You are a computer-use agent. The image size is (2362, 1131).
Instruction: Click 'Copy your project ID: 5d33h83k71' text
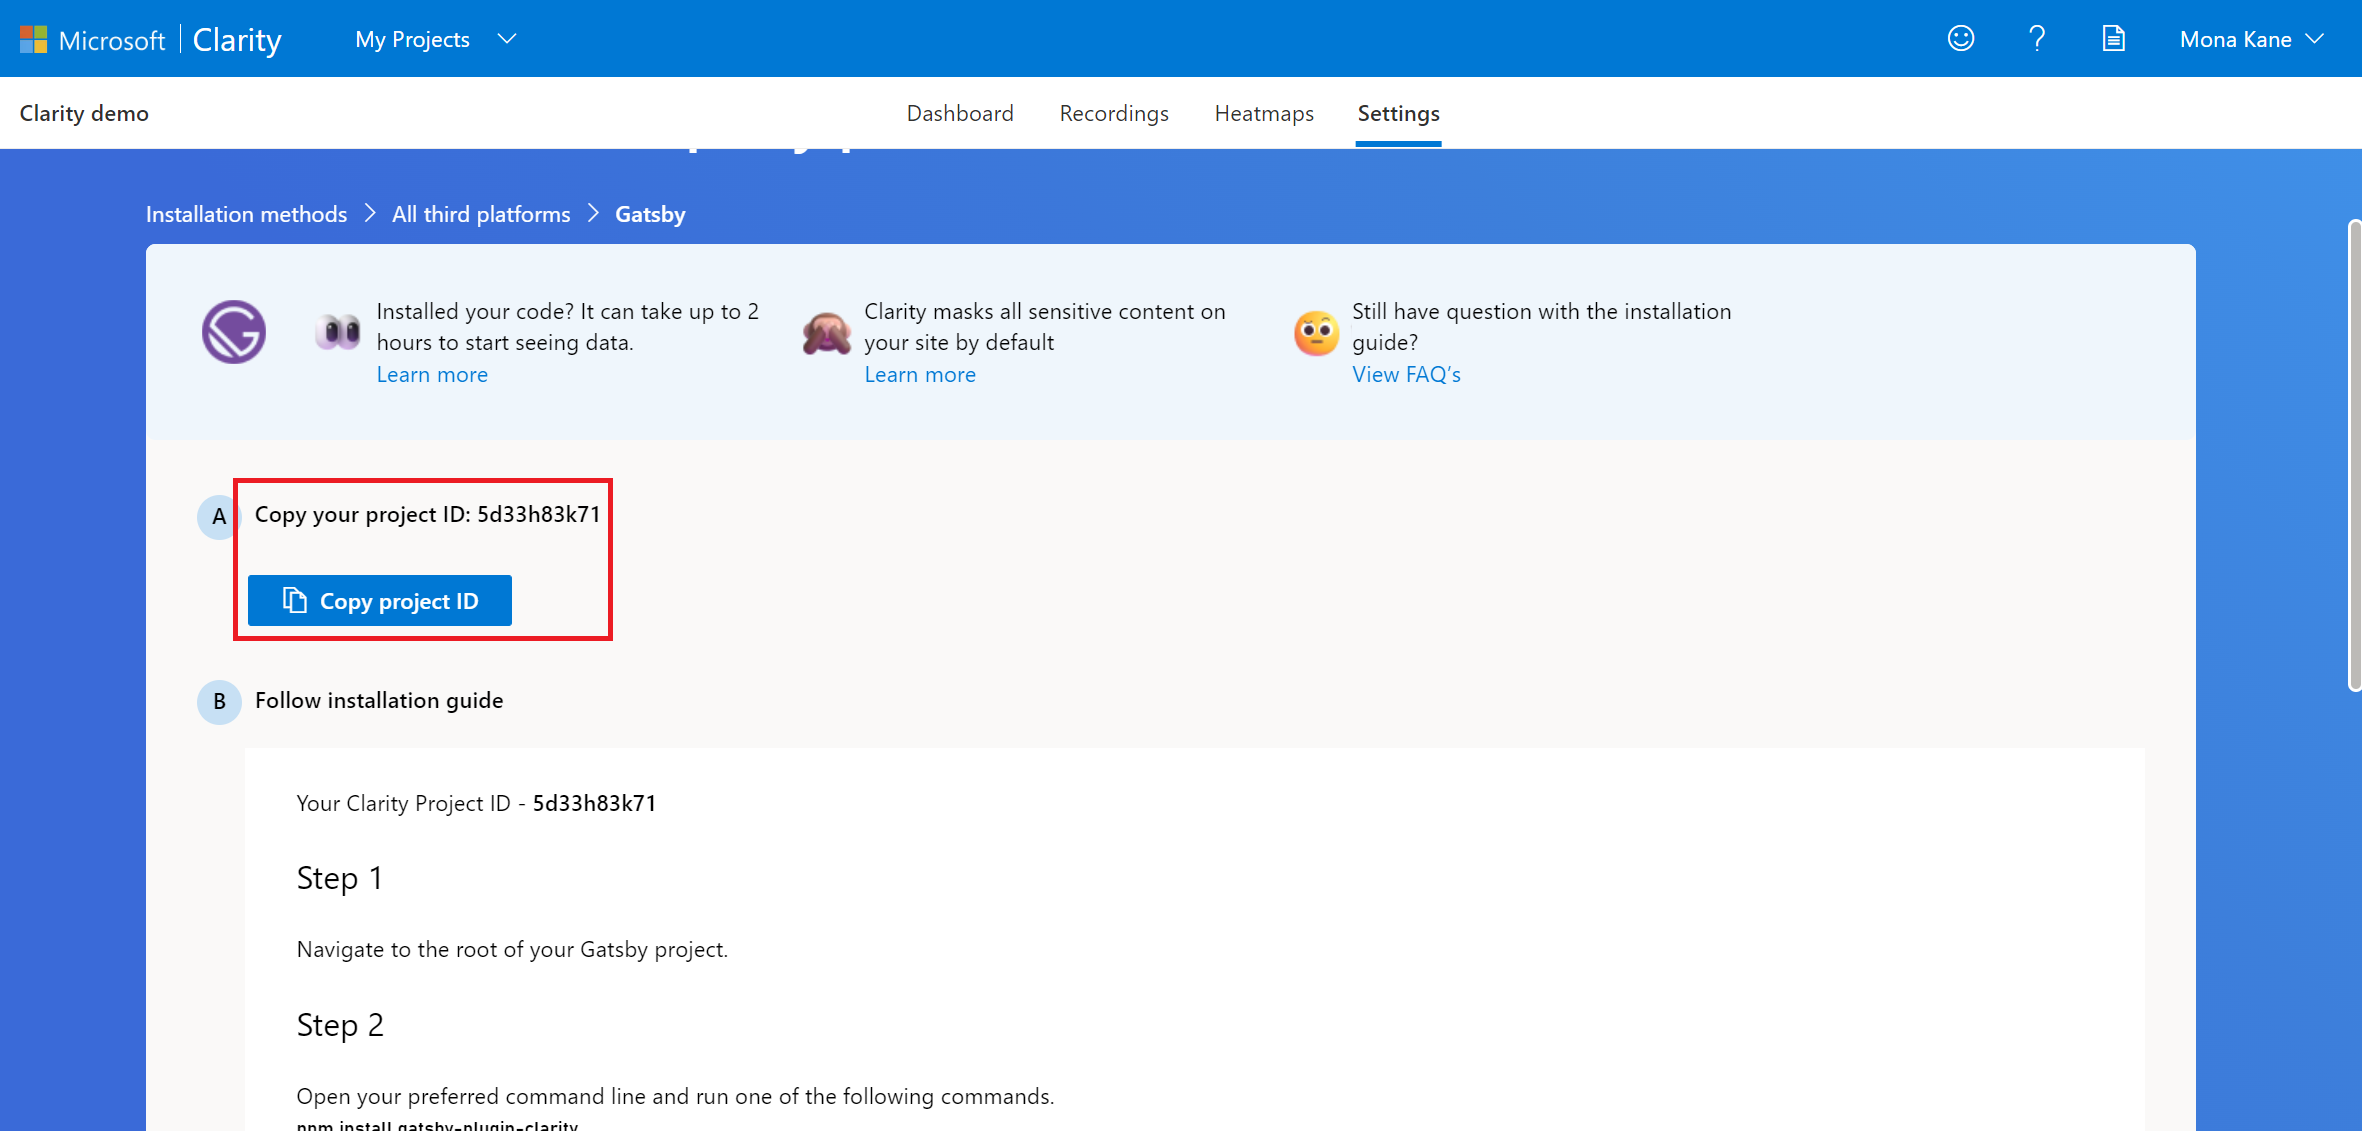point(427,514)
